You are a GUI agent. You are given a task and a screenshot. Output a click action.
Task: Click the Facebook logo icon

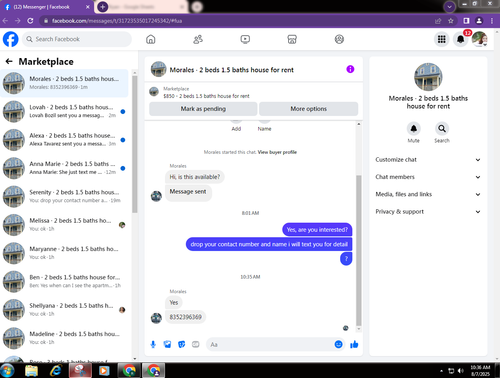point(11,39)
